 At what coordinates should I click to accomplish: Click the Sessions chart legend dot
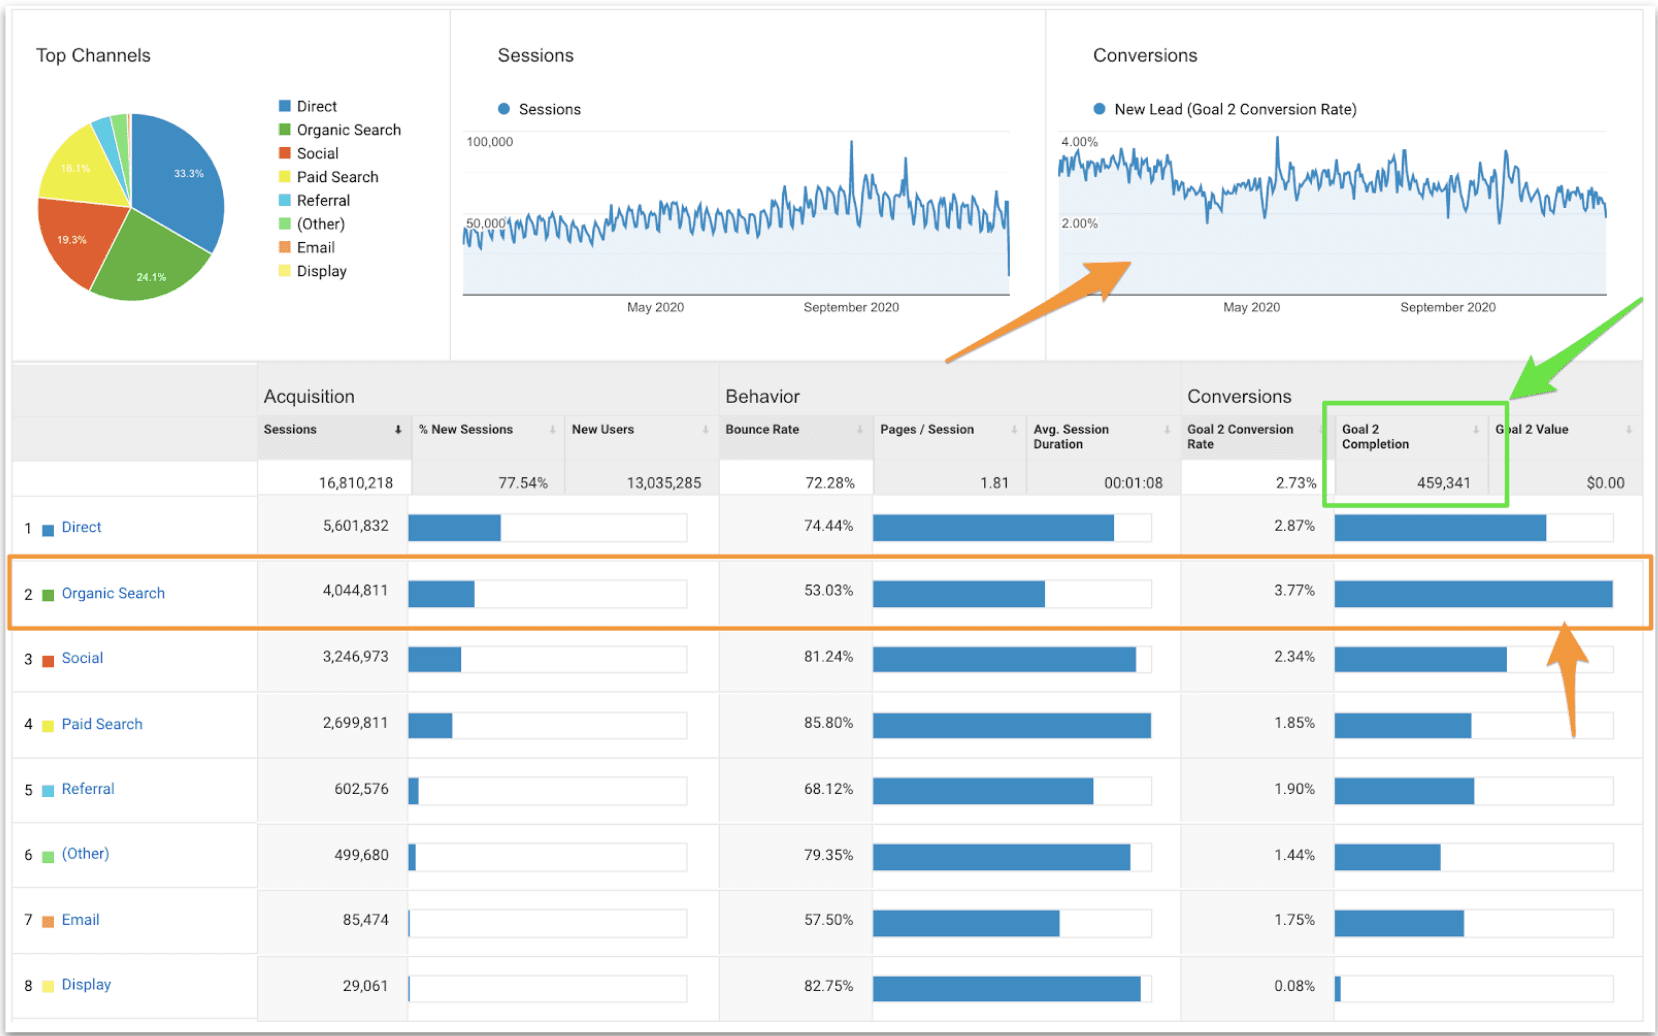coord(504,109)
